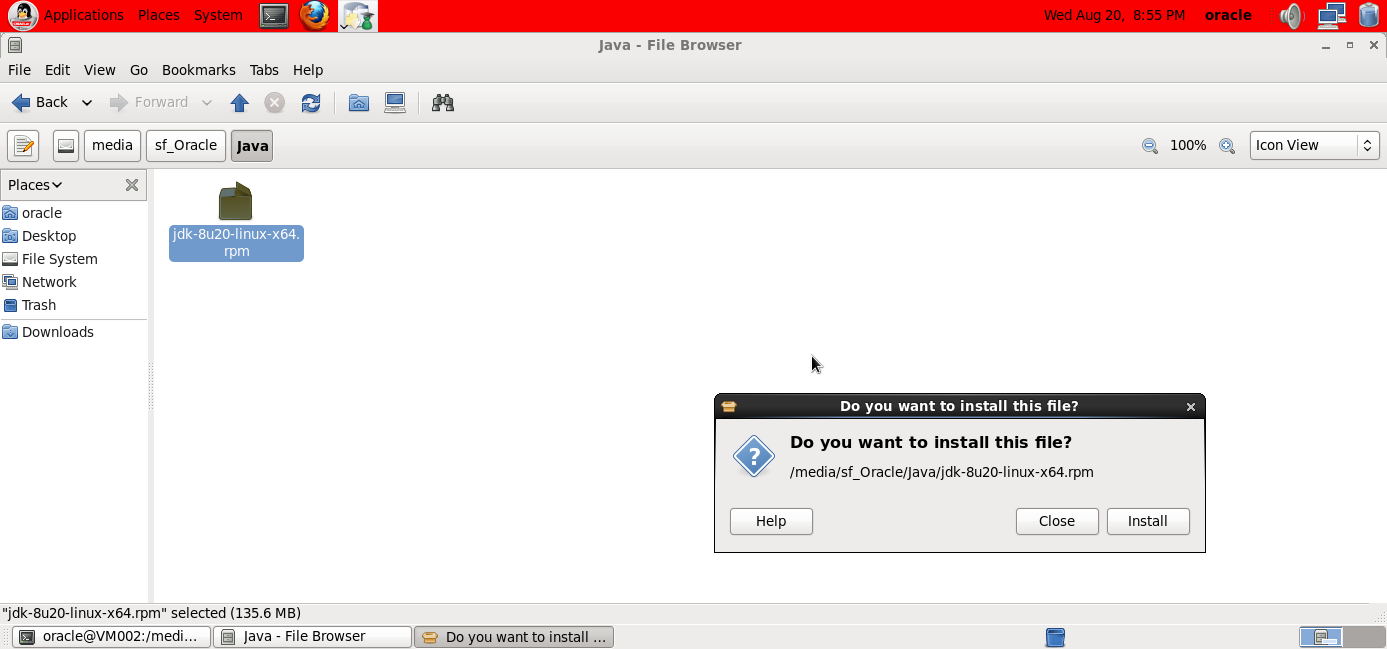Open oracle home in Places sidebar

pyautogui.click(x=42, y=213)
